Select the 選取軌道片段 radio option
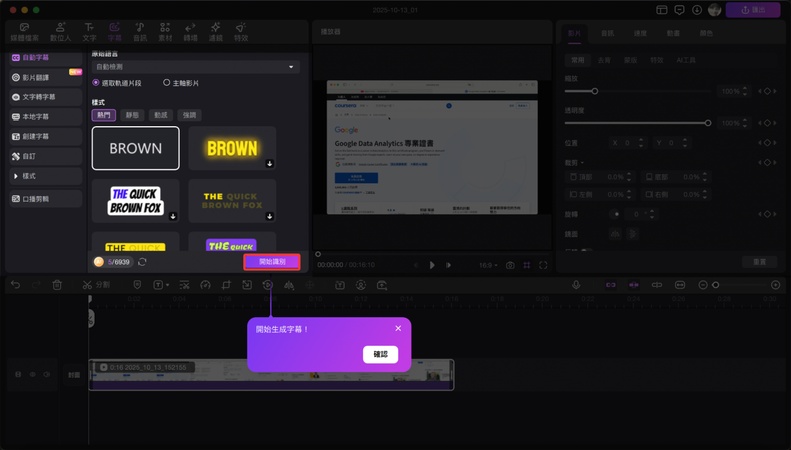Viewport: 791px width, 450px height. (x=97, y=83)
